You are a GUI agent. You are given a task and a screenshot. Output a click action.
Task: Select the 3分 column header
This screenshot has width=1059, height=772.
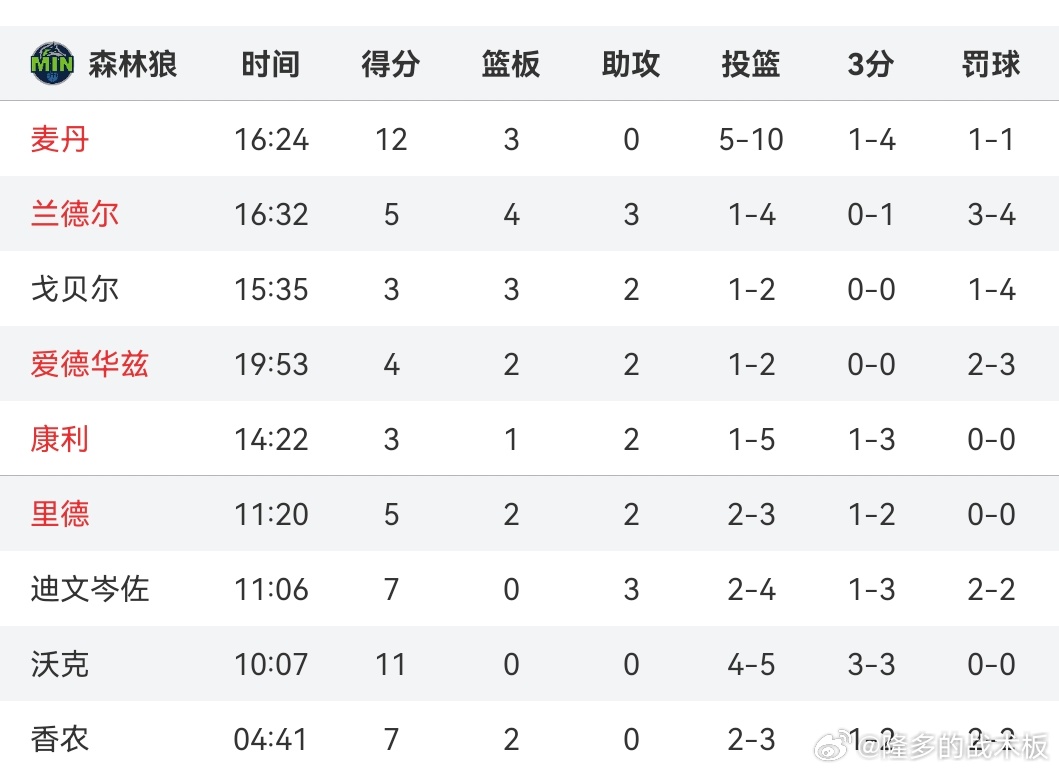871,64
